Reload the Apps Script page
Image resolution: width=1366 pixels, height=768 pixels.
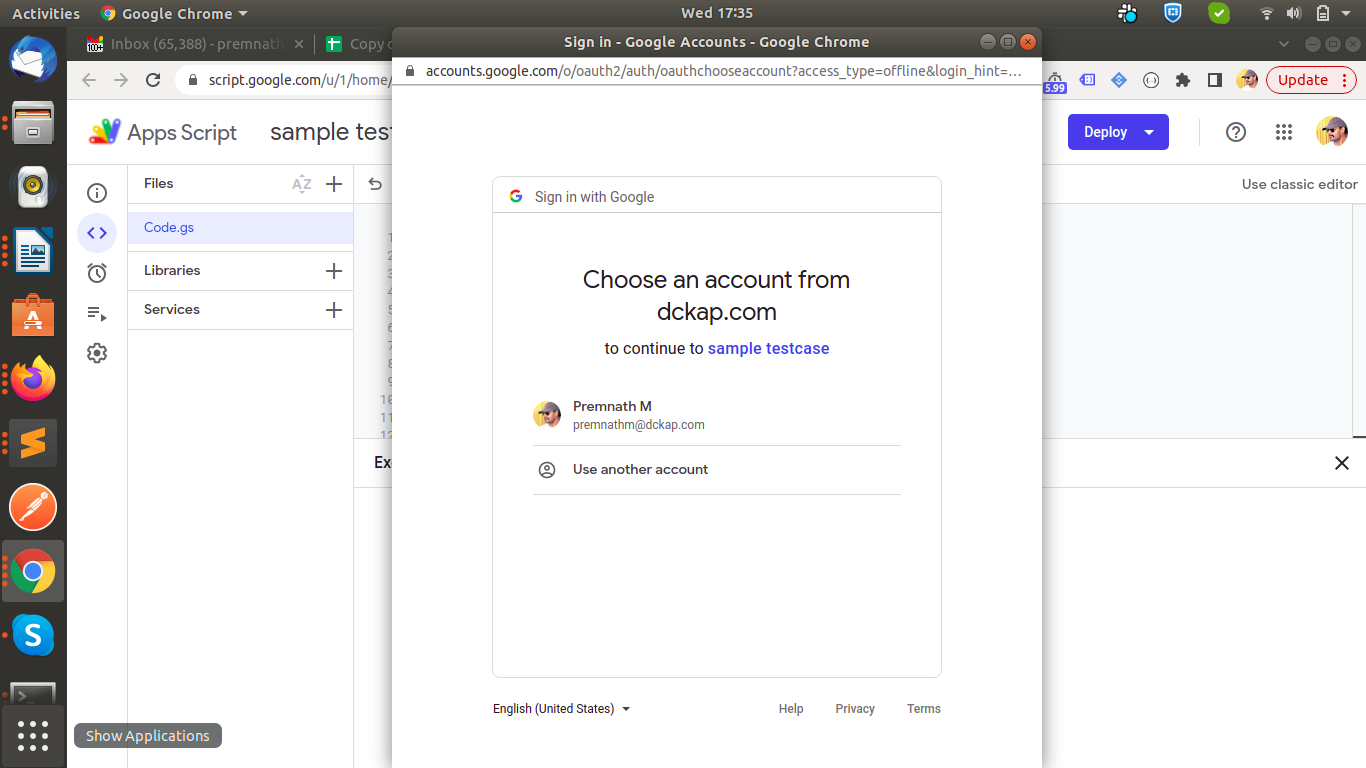pos(153,80)
